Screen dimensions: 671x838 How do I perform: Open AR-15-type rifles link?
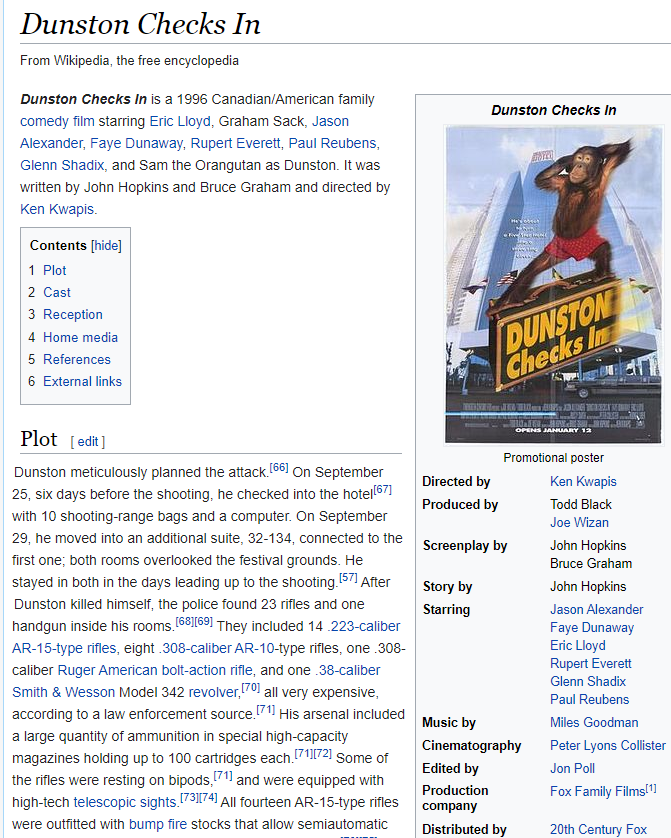64,648
